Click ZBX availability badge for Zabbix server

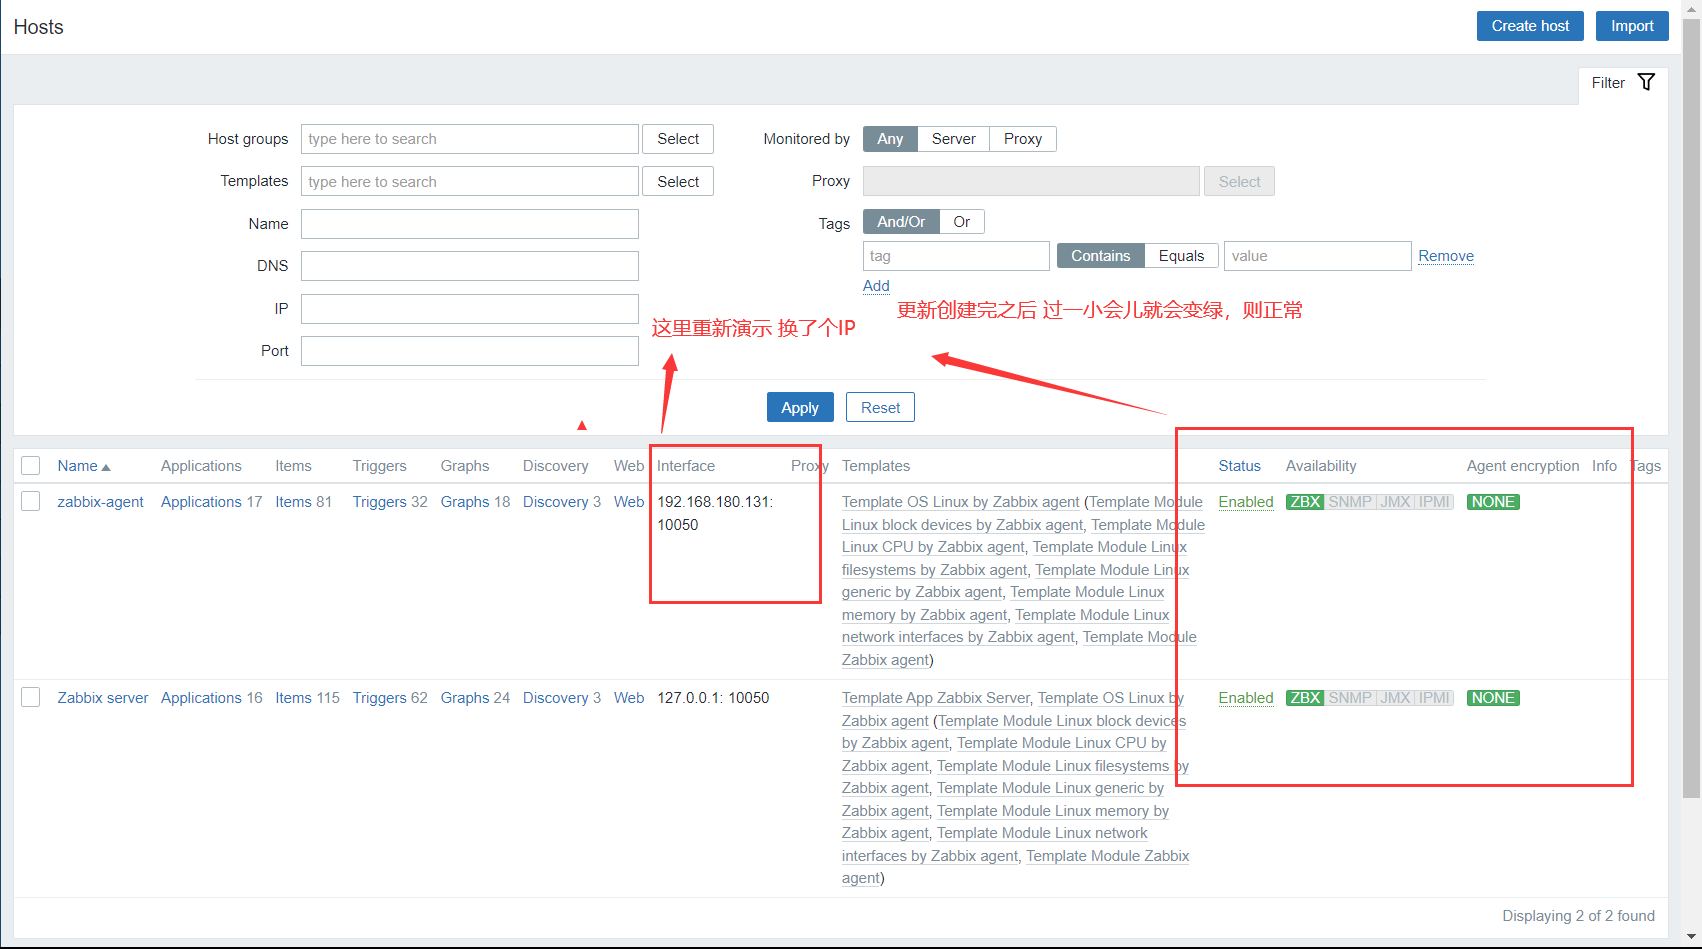coord(1305,698)
